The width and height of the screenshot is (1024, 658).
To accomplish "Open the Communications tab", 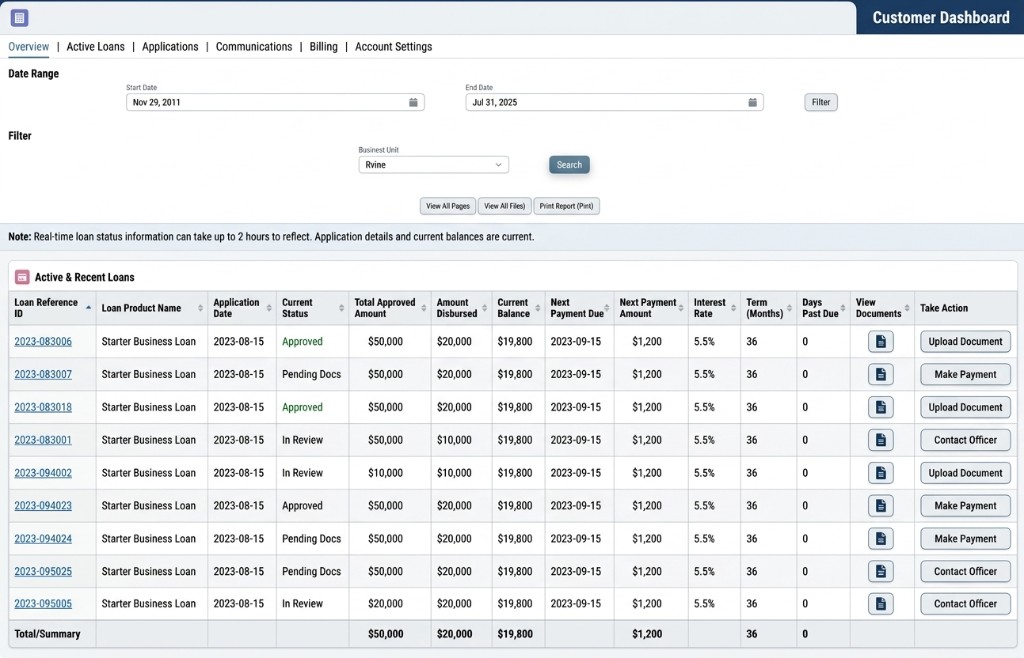I will tap(254, 47).
